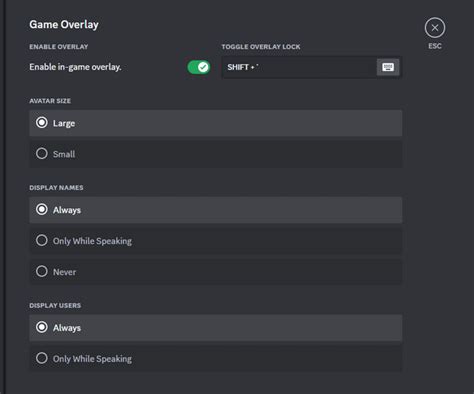Click the 'Enable in-game overlay.' text
Image resolution: width=474 pixels, height=394 pixels.
[x=75, y=67]
